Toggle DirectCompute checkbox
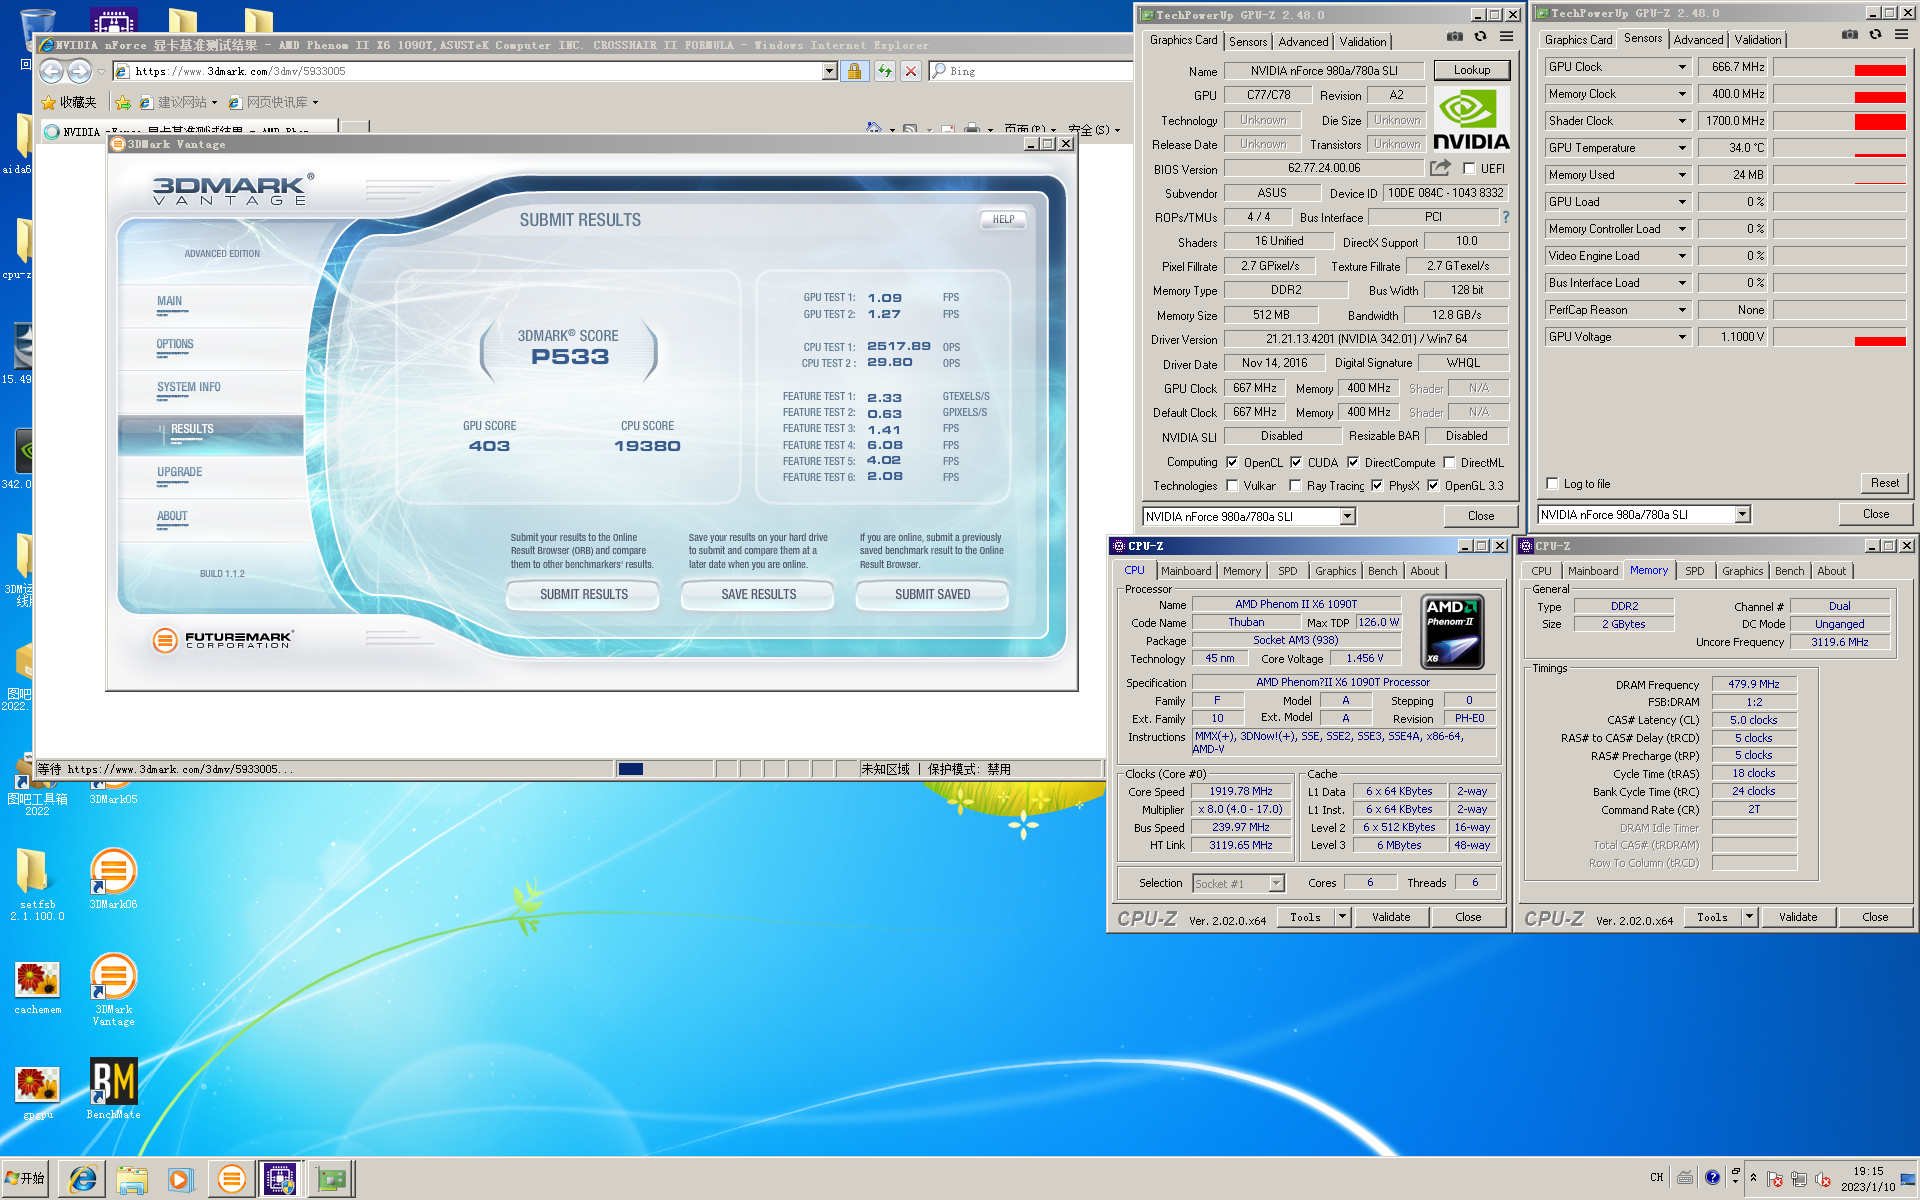The width and height of the screenshot is (1920, 1200). pyautogui.click(x=1353, y=463)
